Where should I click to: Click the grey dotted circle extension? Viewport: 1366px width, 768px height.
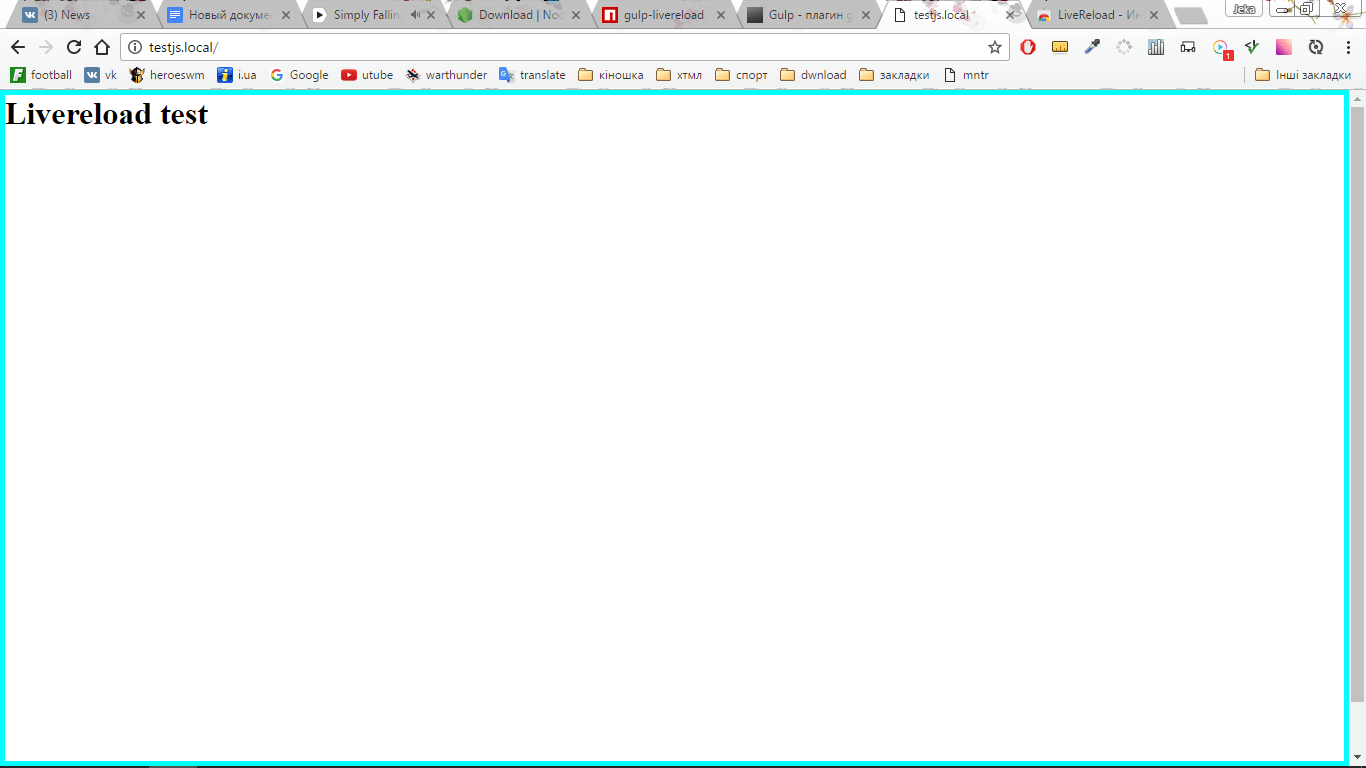click(x=1124, y=47)
